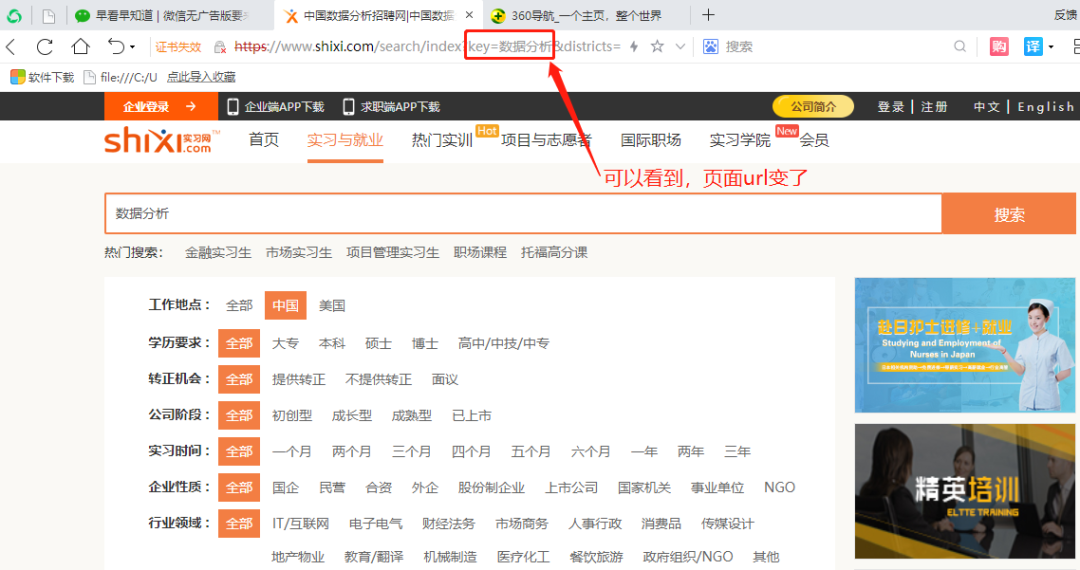Image resolution: width=1080 pixels, height=570 pixels.
Task: Click hot search 金融实习生
Action: [x=218, y=253]
